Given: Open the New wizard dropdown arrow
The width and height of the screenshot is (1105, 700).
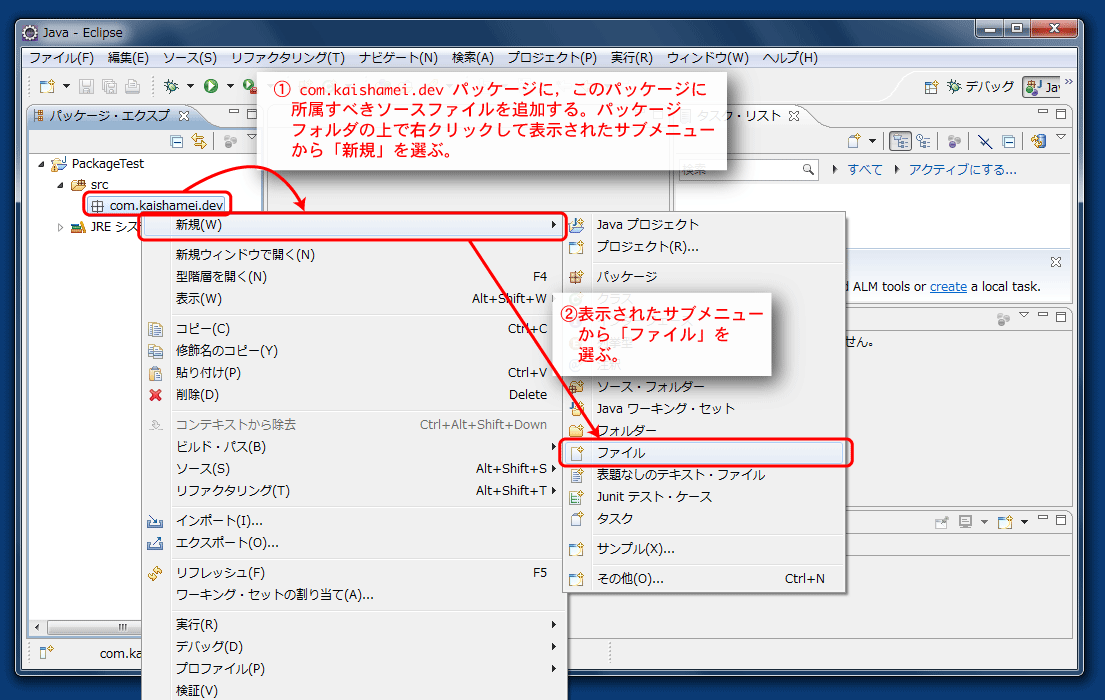Looking at the screenshot, I should point(66,87).
